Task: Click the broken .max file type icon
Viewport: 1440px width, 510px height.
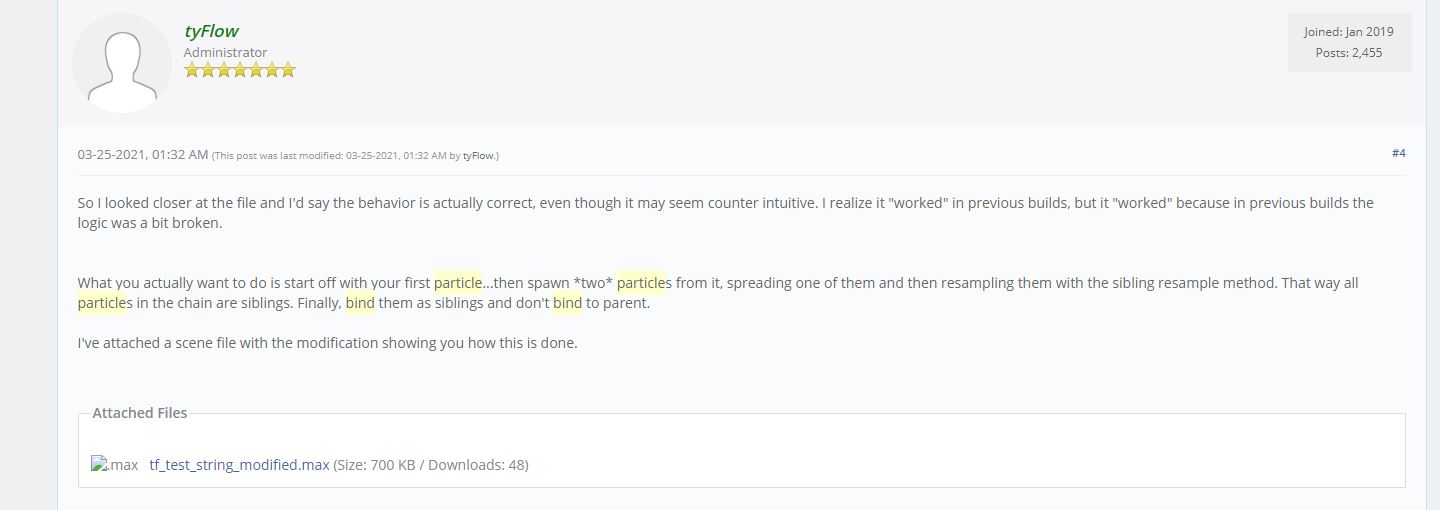Action: click(x=115, y=465)
